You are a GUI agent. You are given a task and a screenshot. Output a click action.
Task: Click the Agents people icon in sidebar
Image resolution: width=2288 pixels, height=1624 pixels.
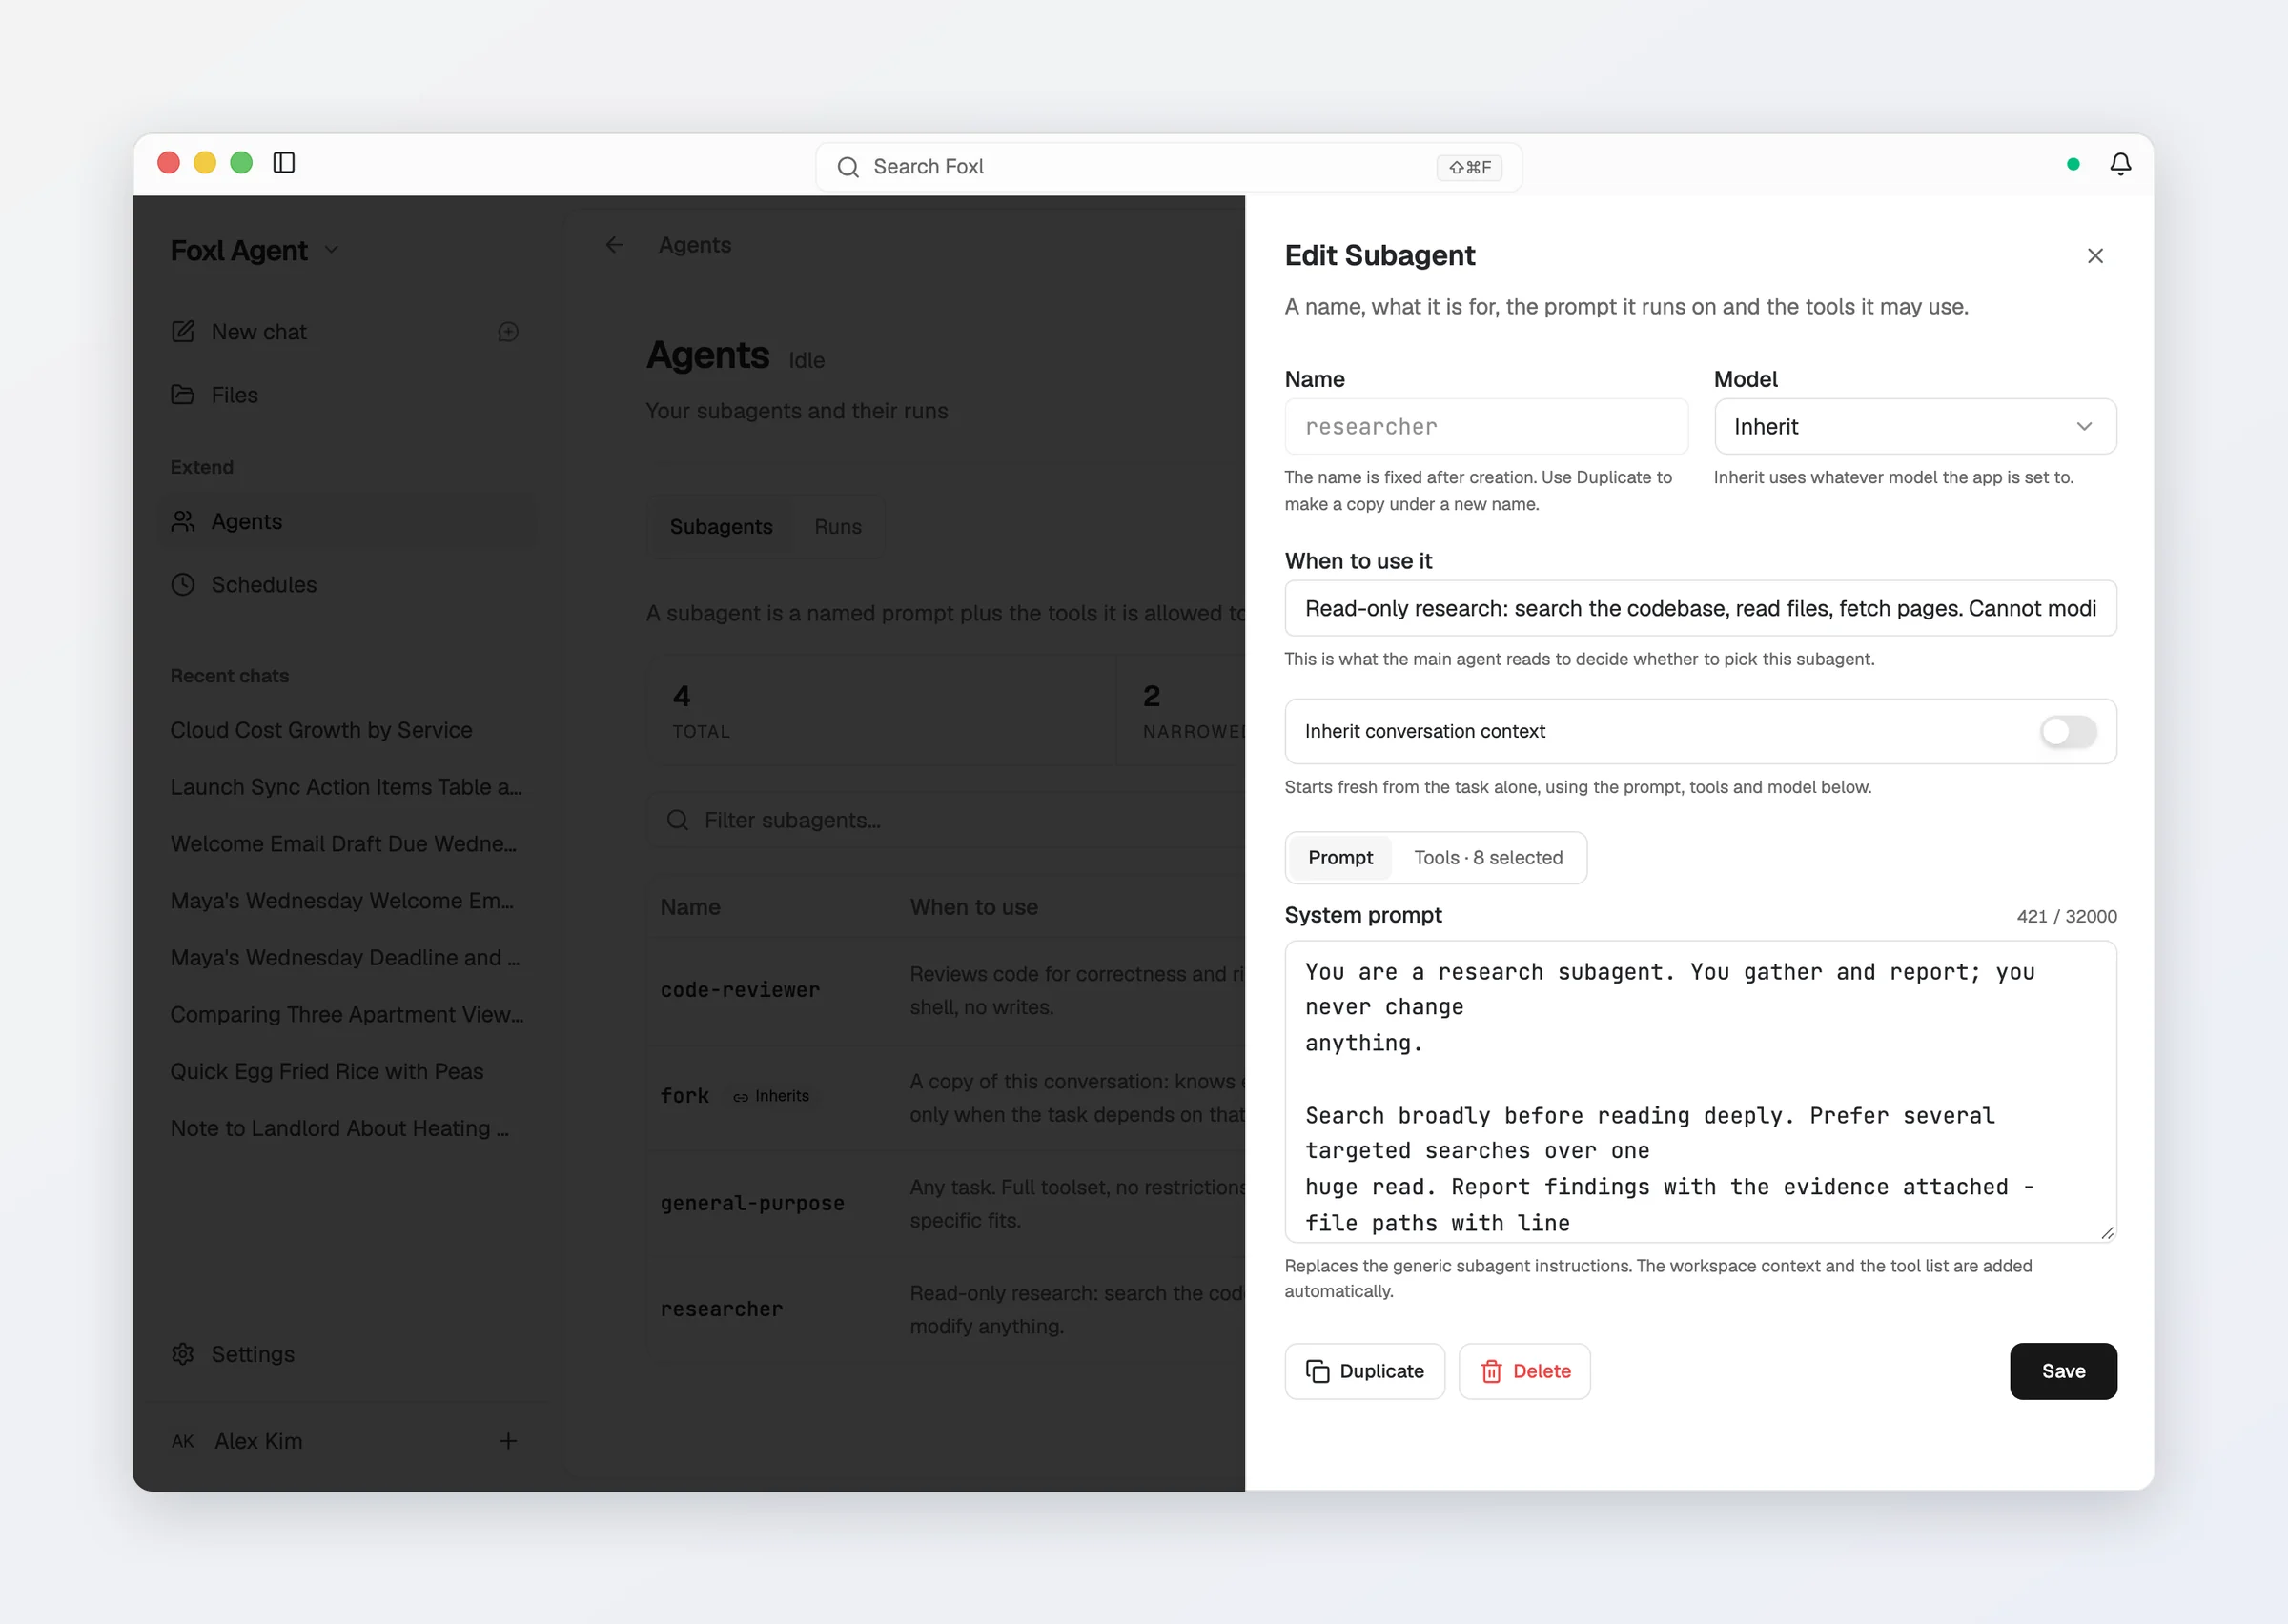(x=183, y=522)
